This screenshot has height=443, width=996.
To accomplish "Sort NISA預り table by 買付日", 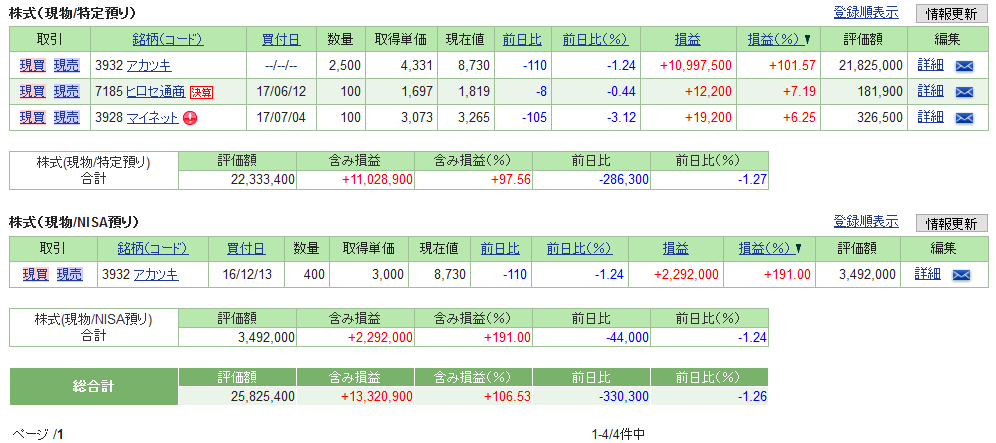I will 246,249.
